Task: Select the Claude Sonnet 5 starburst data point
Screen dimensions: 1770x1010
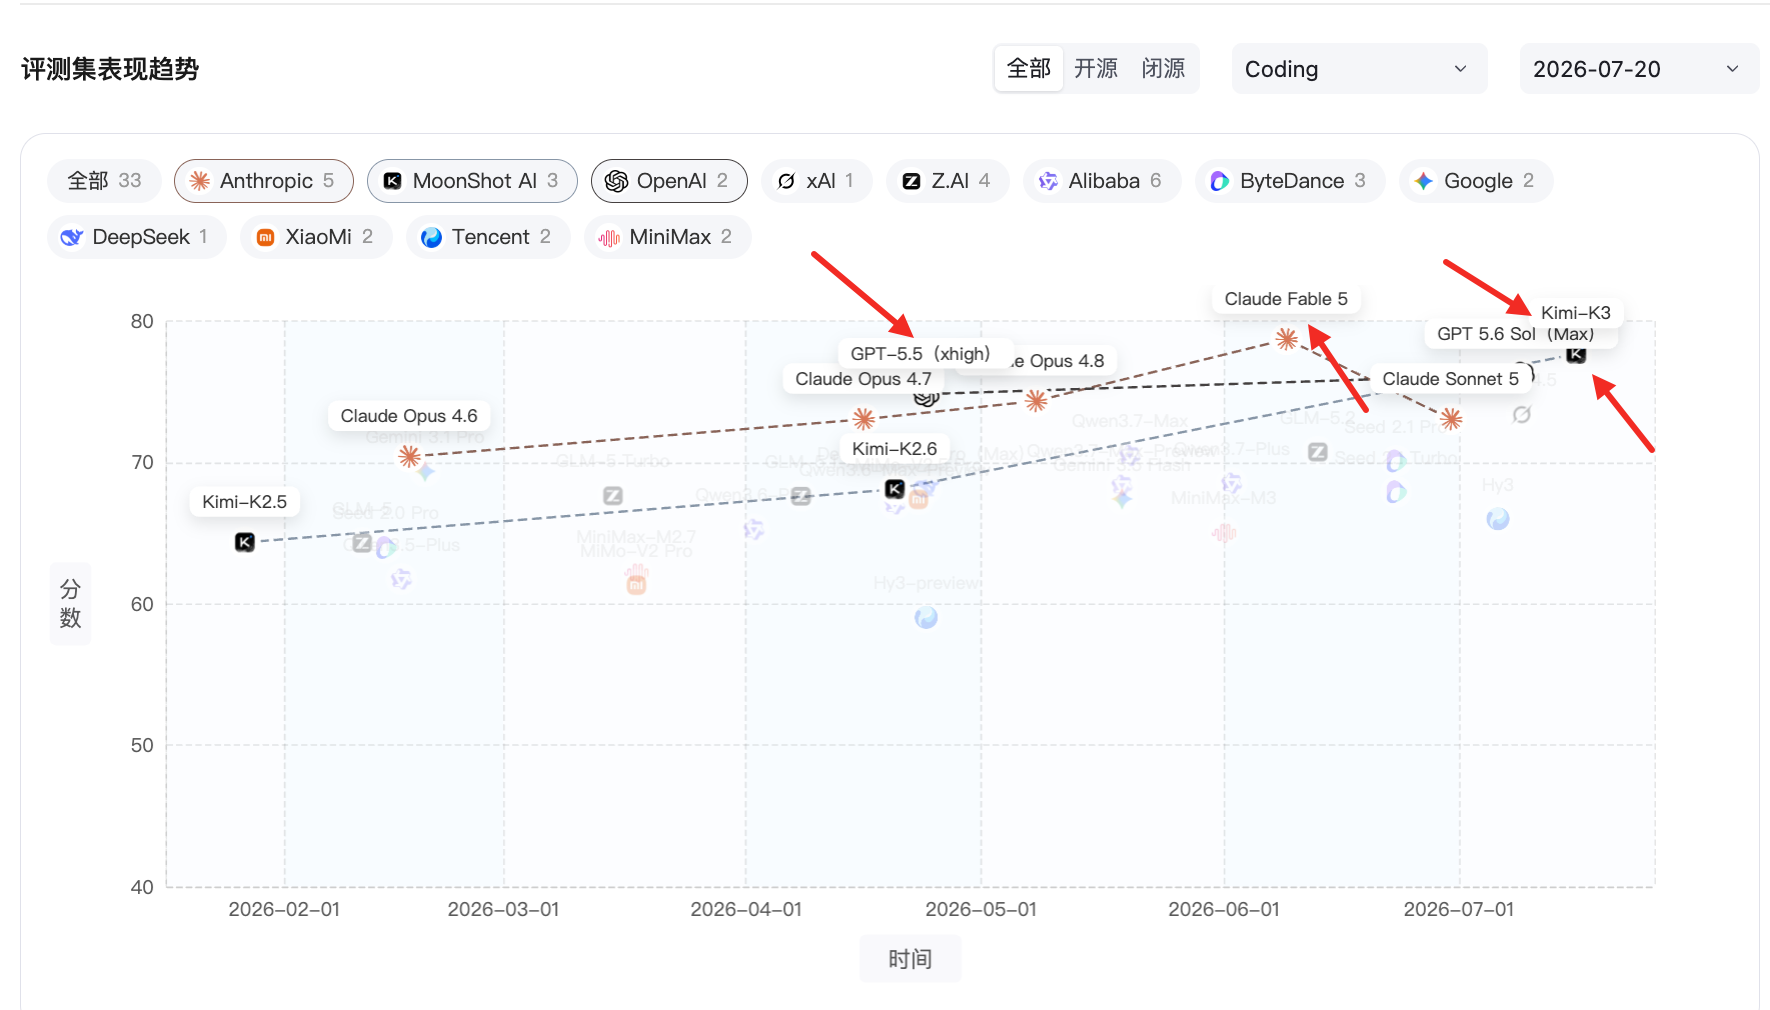Action: tap(1452, 419)
